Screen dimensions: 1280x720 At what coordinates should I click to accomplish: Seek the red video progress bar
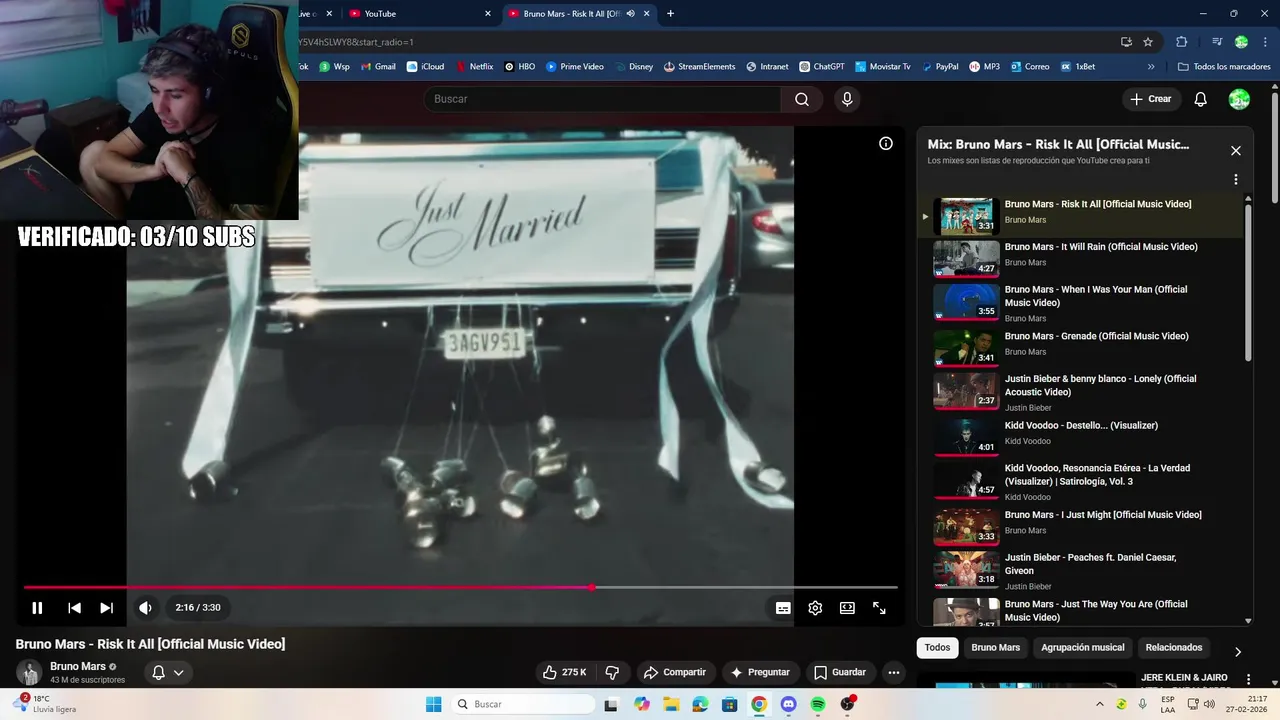(460, 587)
